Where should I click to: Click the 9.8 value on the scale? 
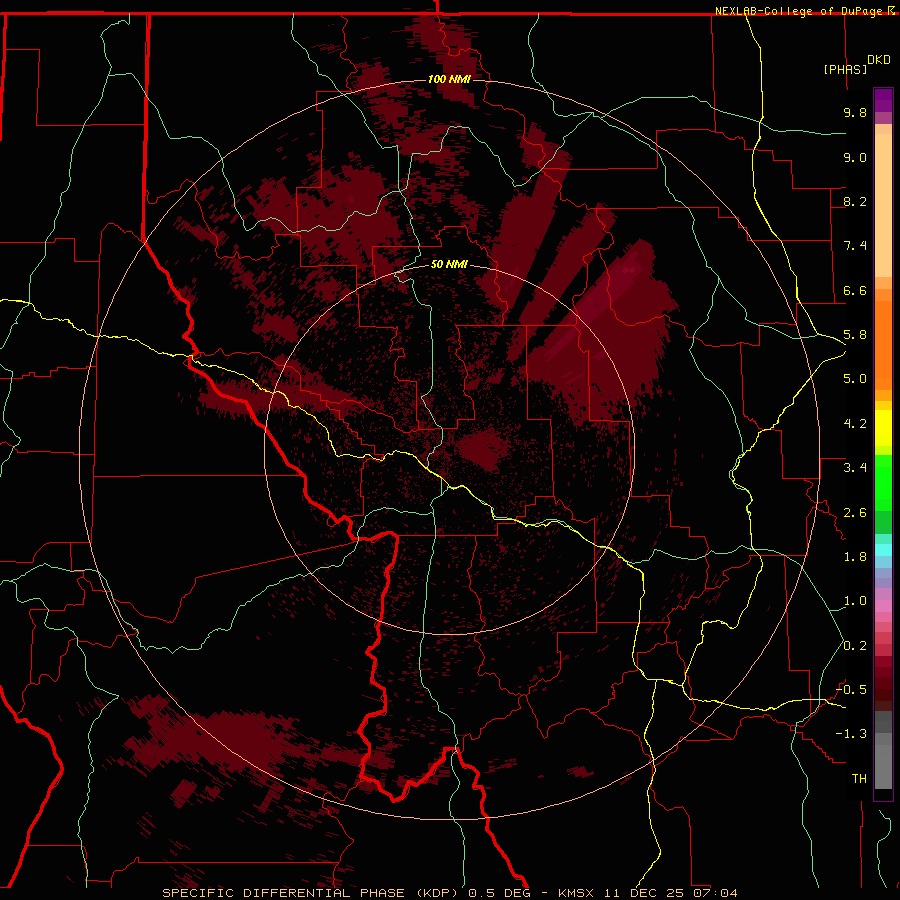tap(855, 112)
